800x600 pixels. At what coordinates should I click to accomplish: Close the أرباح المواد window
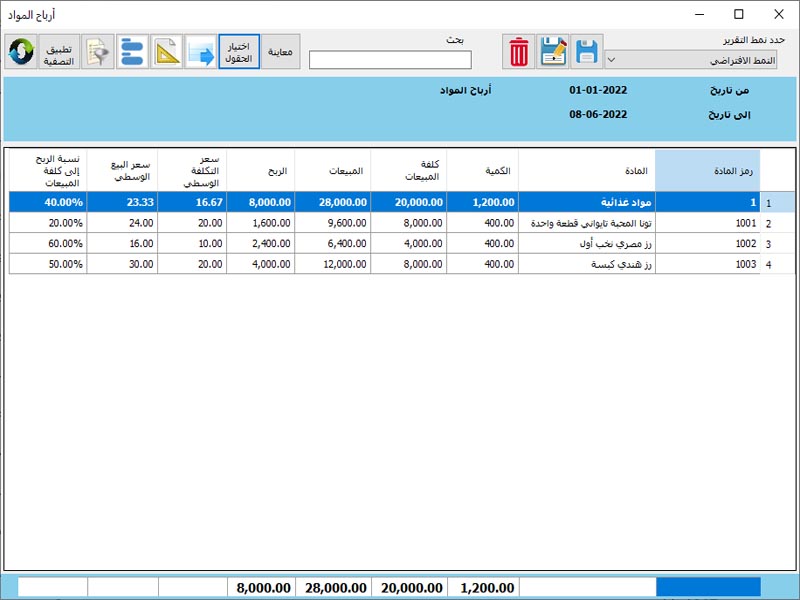[779, 14]
